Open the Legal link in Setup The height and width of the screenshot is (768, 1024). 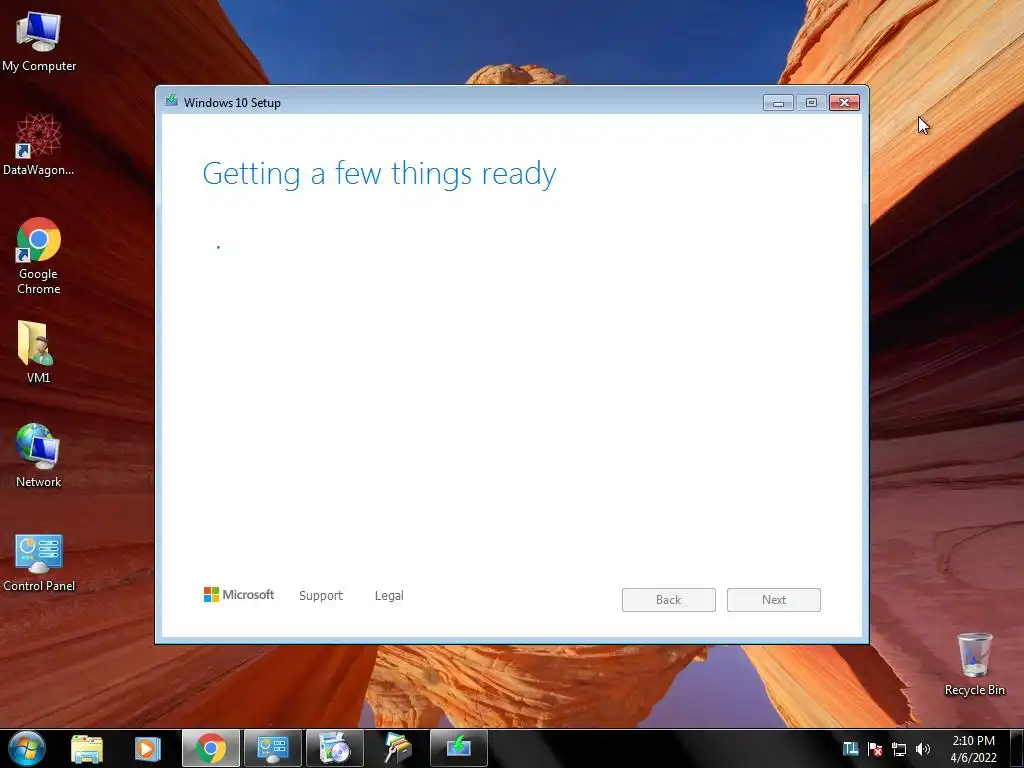point(389,596)
